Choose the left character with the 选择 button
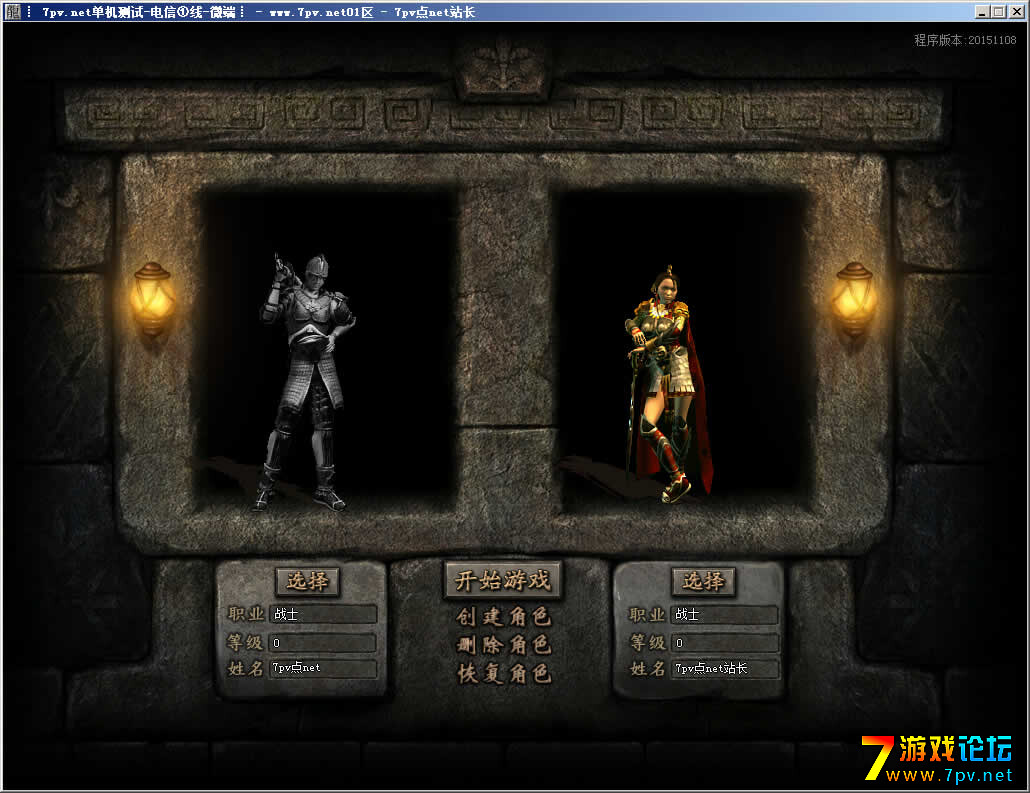The image size is (1030, 793). [307, 581]
